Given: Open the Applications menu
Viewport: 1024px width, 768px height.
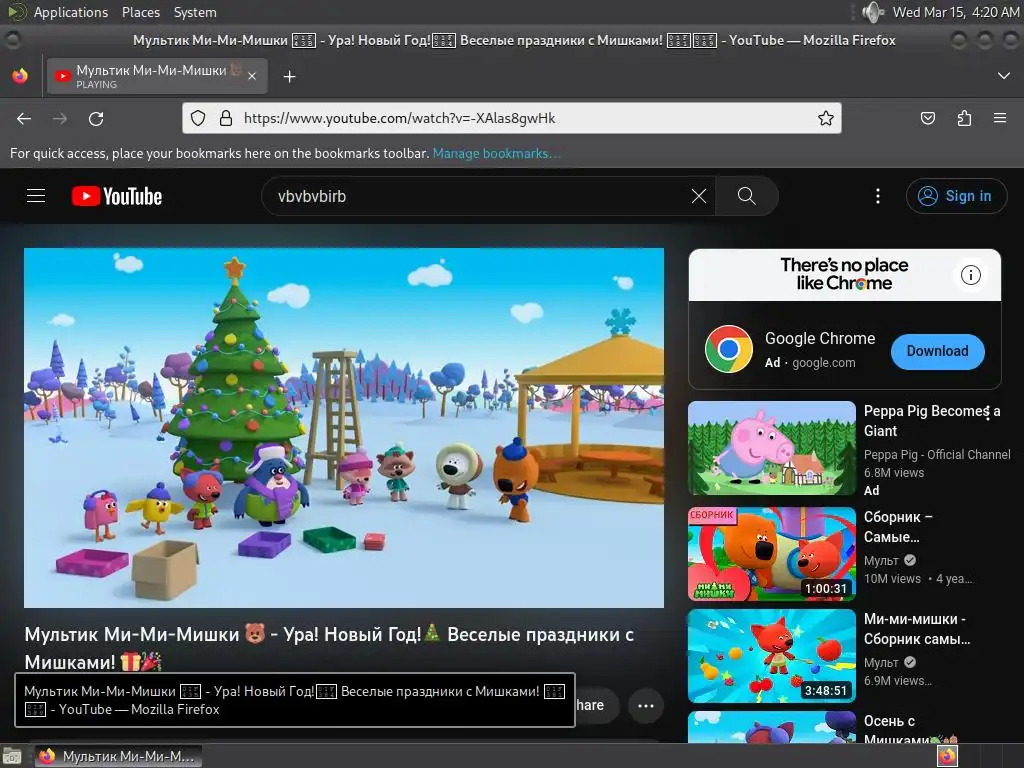Looking at the screenshot, I should tap(71, 12).
